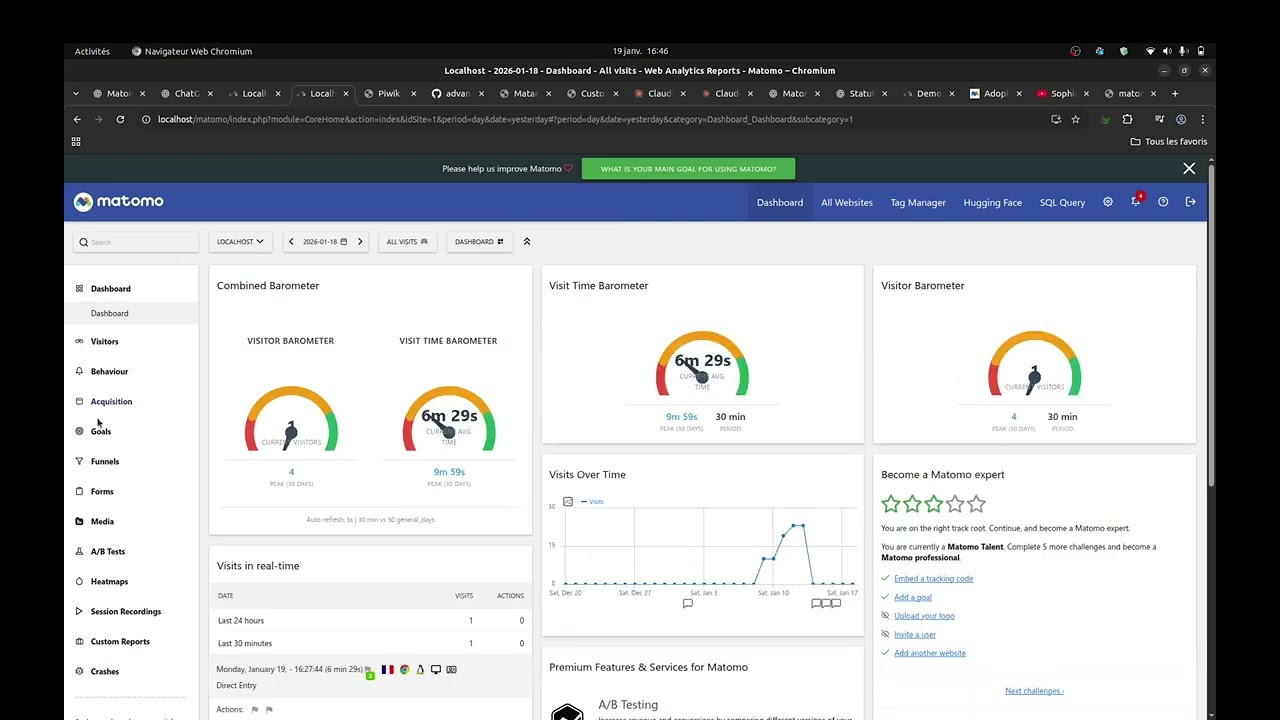The image size is (1280, 720).
Task: Toggle the hidden Upload your logo challenge eye
Action: click(x=885, y=616)
